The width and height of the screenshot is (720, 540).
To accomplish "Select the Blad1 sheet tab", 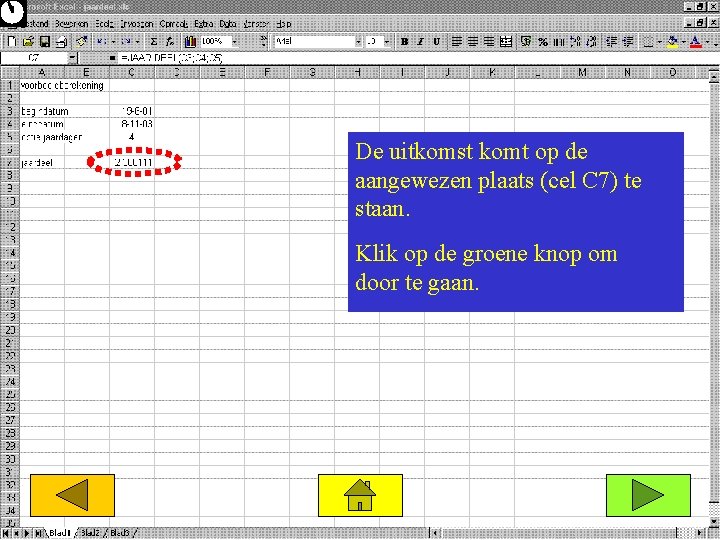I will click(60, 533).
